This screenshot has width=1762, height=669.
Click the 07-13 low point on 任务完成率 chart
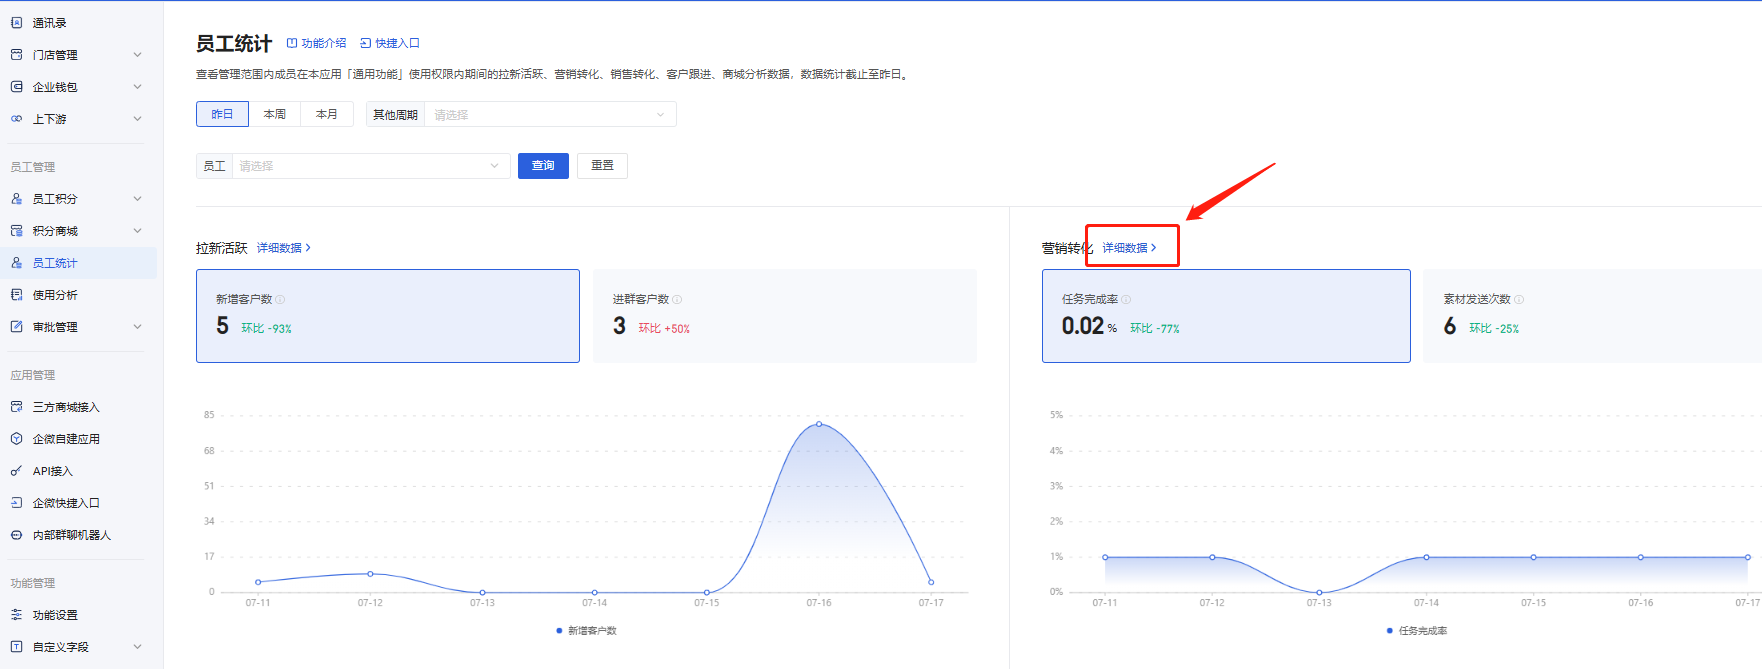(x=1319, y=593)
